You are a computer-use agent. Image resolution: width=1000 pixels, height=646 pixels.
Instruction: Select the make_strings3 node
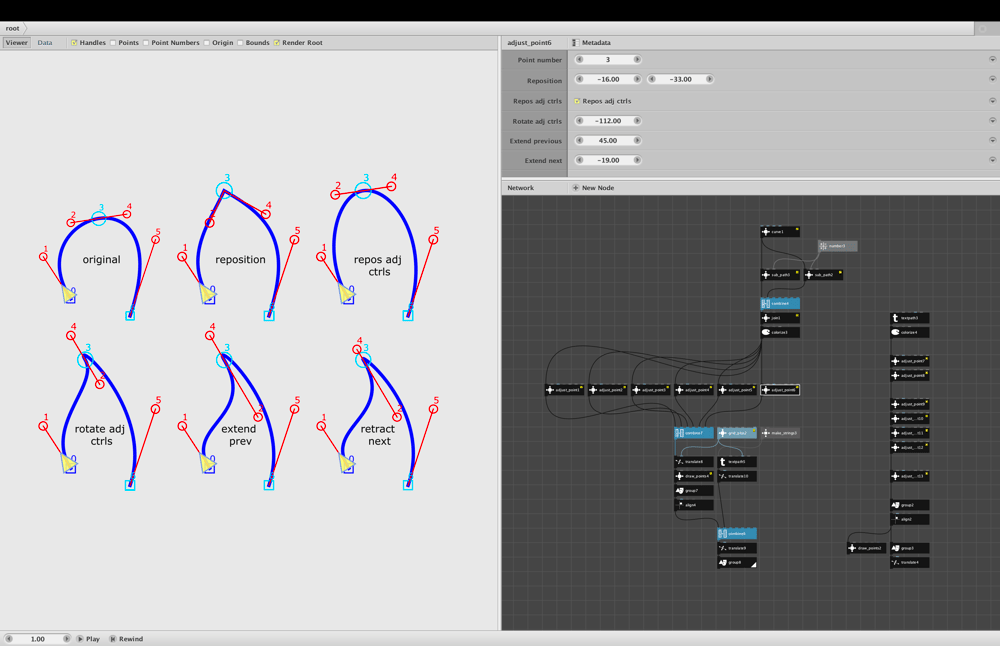coord(781,433)
